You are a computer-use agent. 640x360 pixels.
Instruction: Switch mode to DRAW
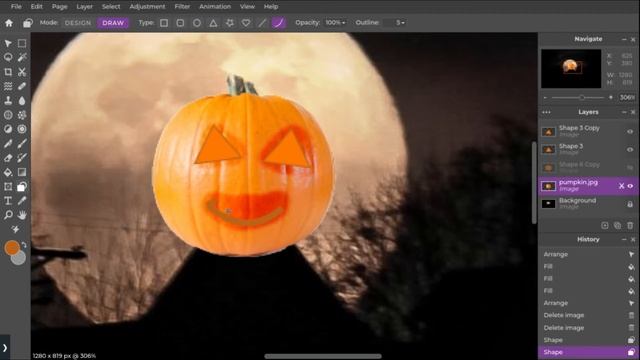(113, 23)
